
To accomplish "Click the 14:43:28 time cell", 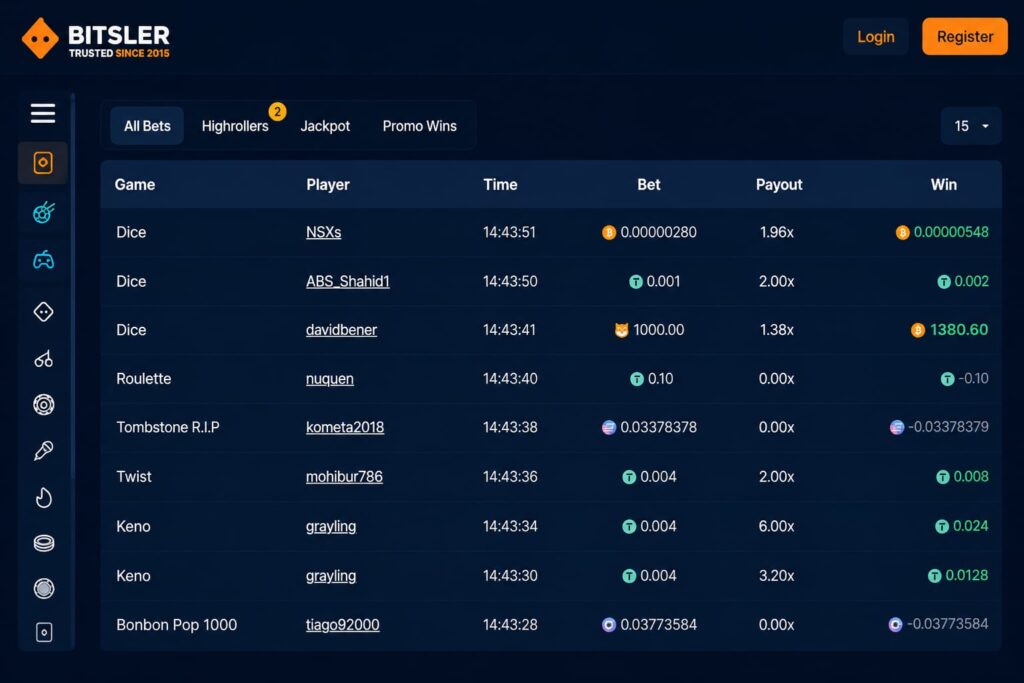I will [x=510, y=625].
